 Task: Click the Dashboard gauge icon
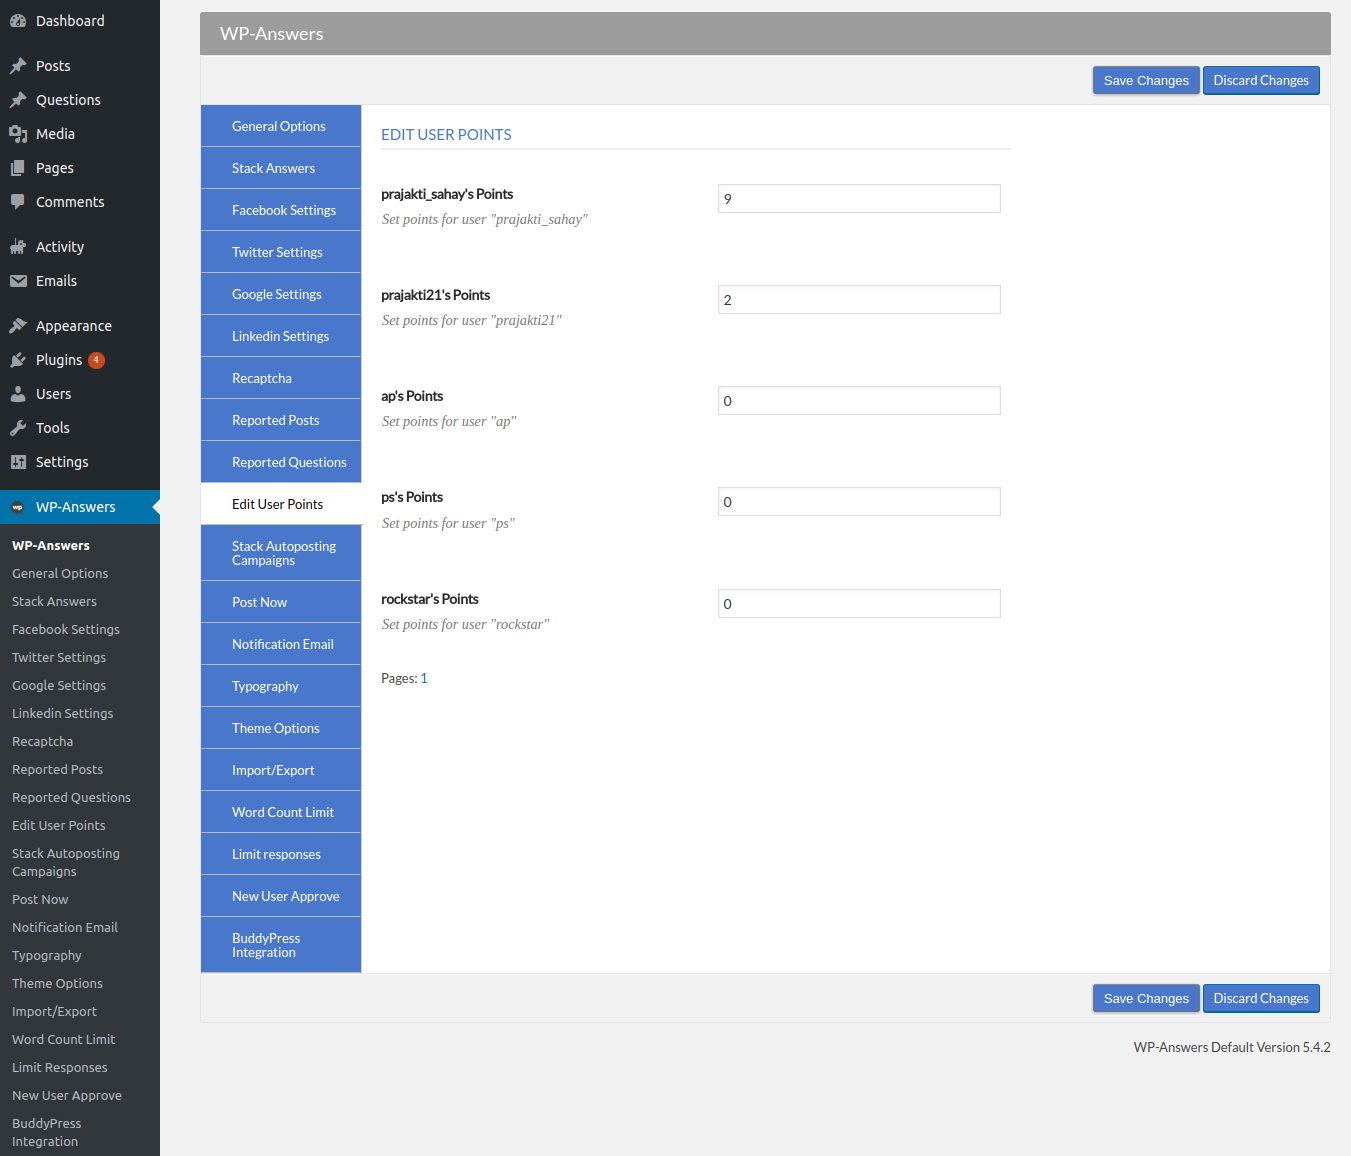tap(18, 21)
